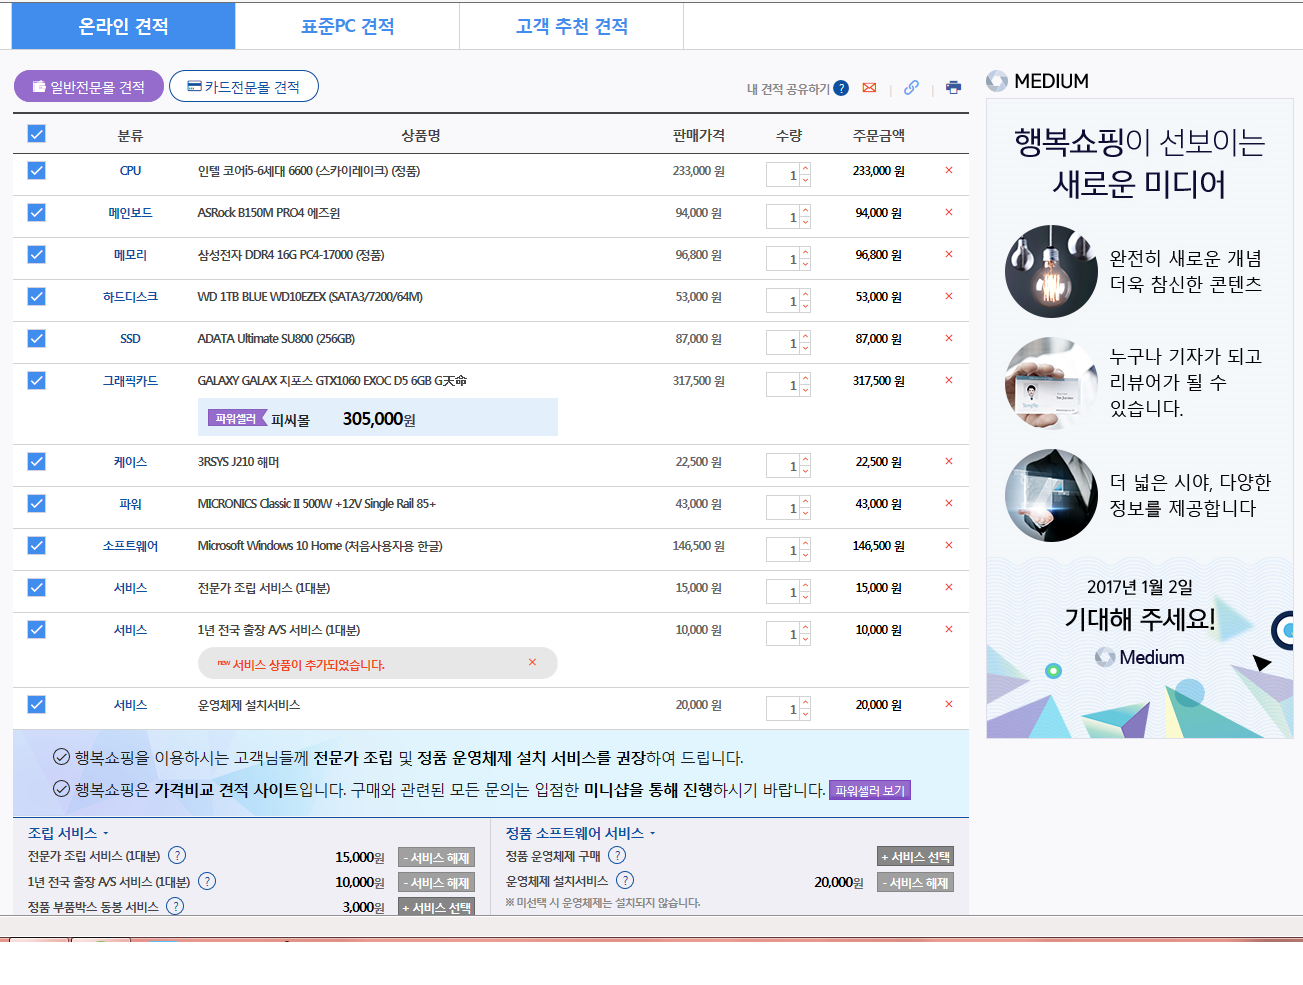The image size is (1303, 985).
Task: Toggle the select-all checkbox in table header
Action: point(37,134)
